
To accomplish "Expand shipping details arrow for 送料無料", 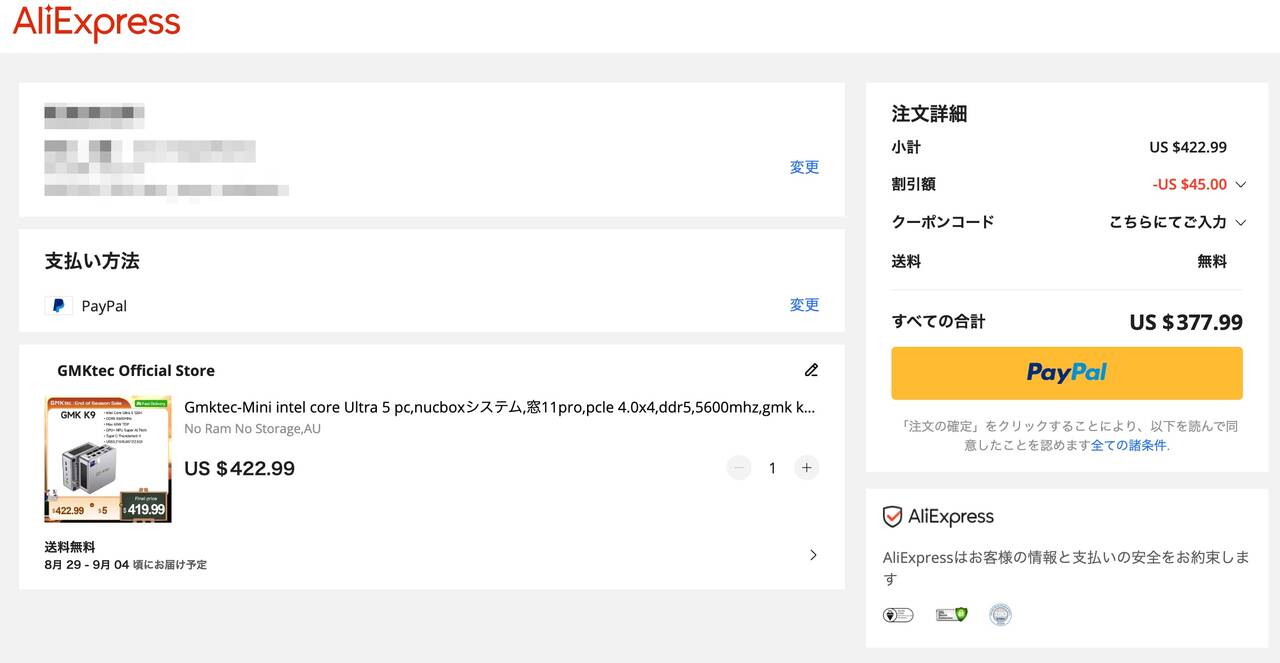I will click(813, 555).
